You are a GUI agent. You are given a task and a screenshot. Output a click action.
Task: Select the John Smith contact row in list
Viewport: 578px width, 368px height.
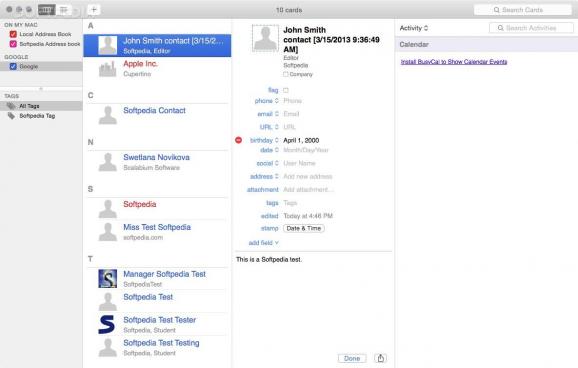157,45
